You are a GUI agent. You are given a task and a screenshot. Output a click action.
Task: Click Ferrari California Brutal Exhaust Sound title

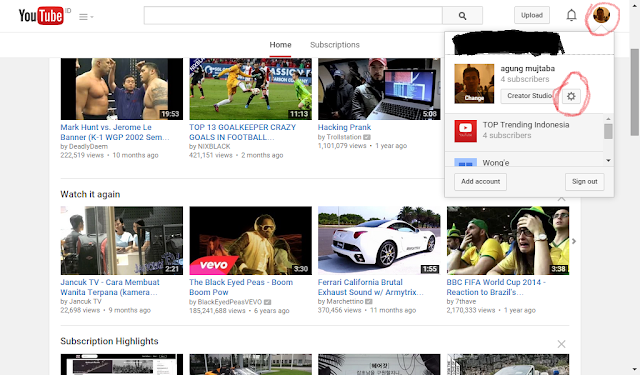[x=371, y=287]
